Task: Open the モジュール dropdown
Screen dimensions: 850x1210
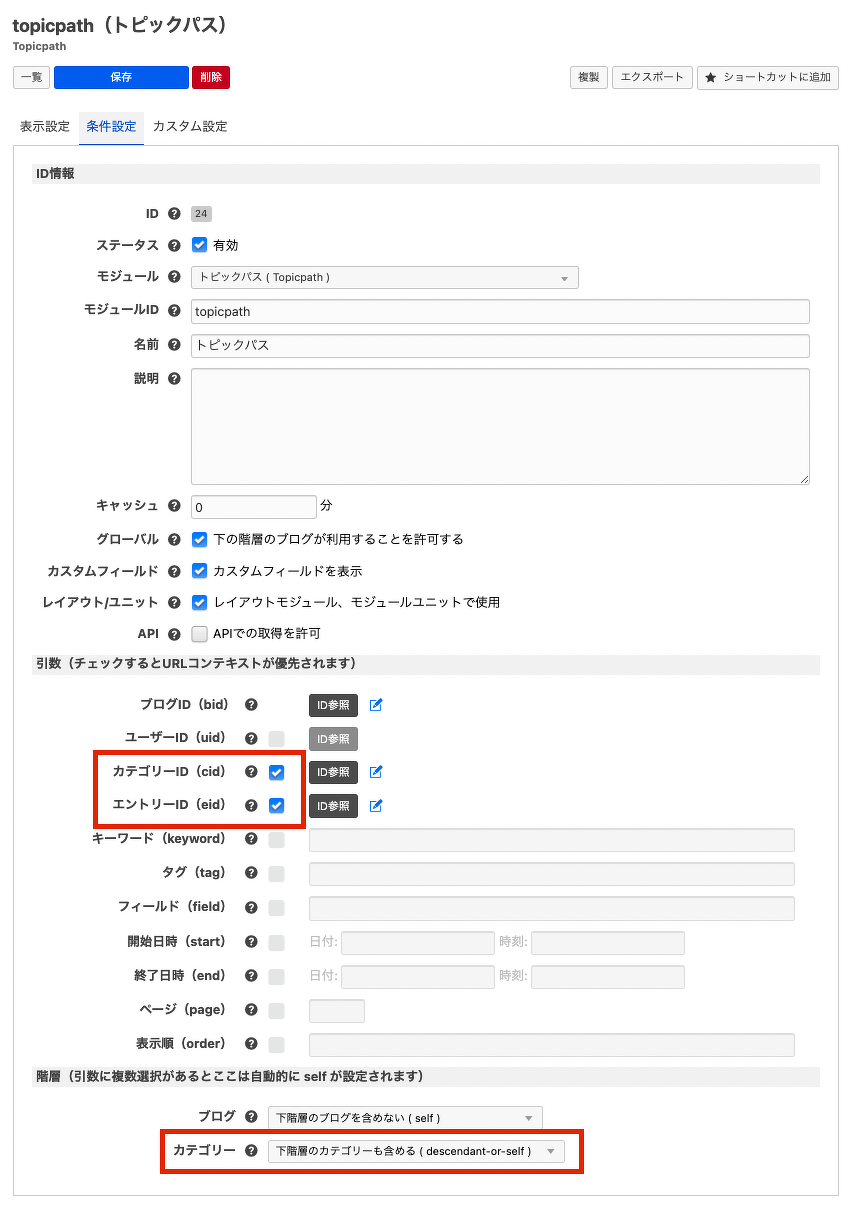Action: click(384, 278)
